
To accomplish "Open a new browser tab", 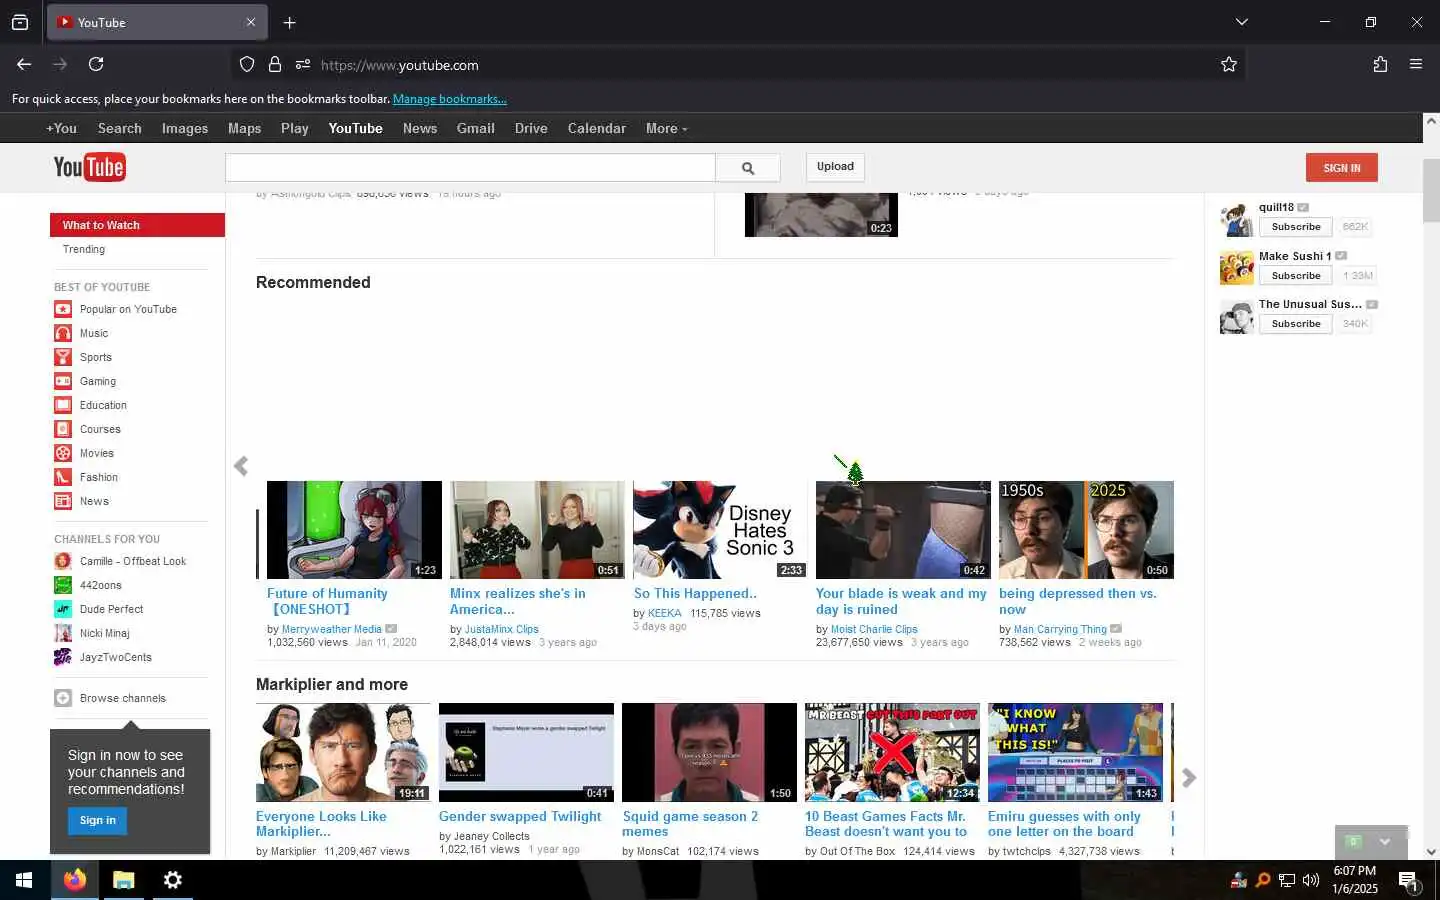I will 289,22.
